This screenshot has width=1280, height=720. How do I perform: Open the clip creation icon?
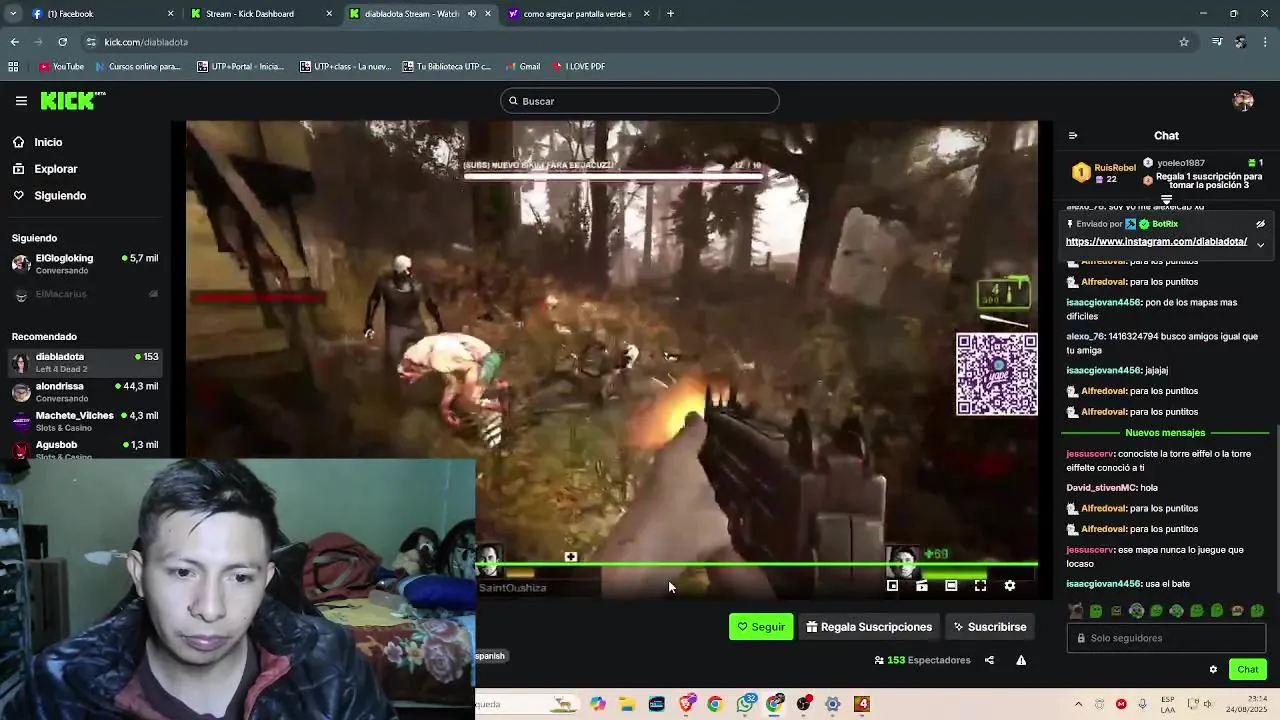coord(922,586)
